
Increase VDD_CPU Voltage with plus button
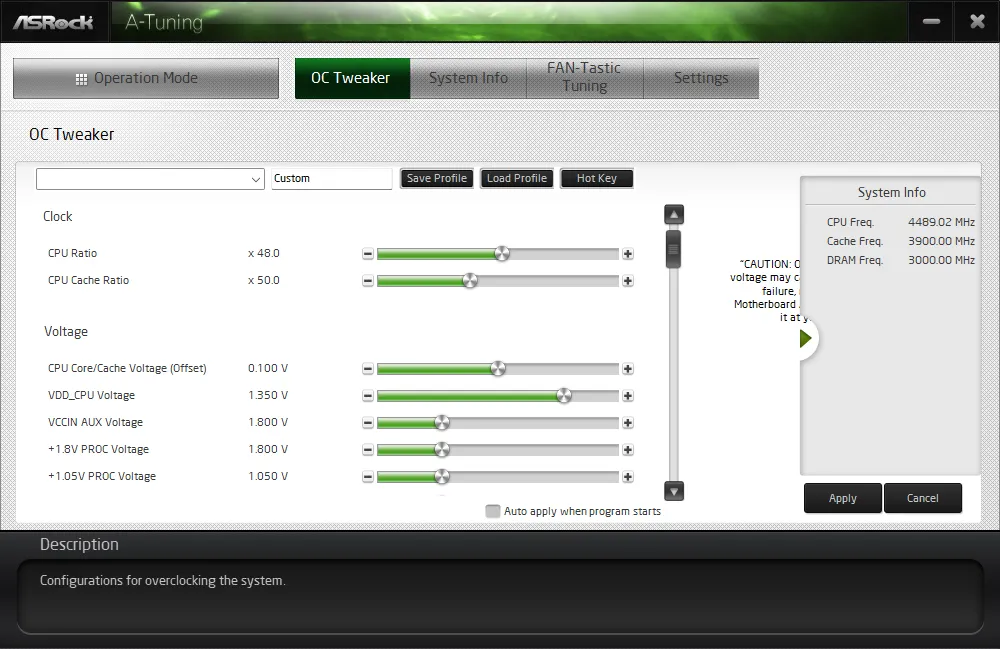[628, 396]
